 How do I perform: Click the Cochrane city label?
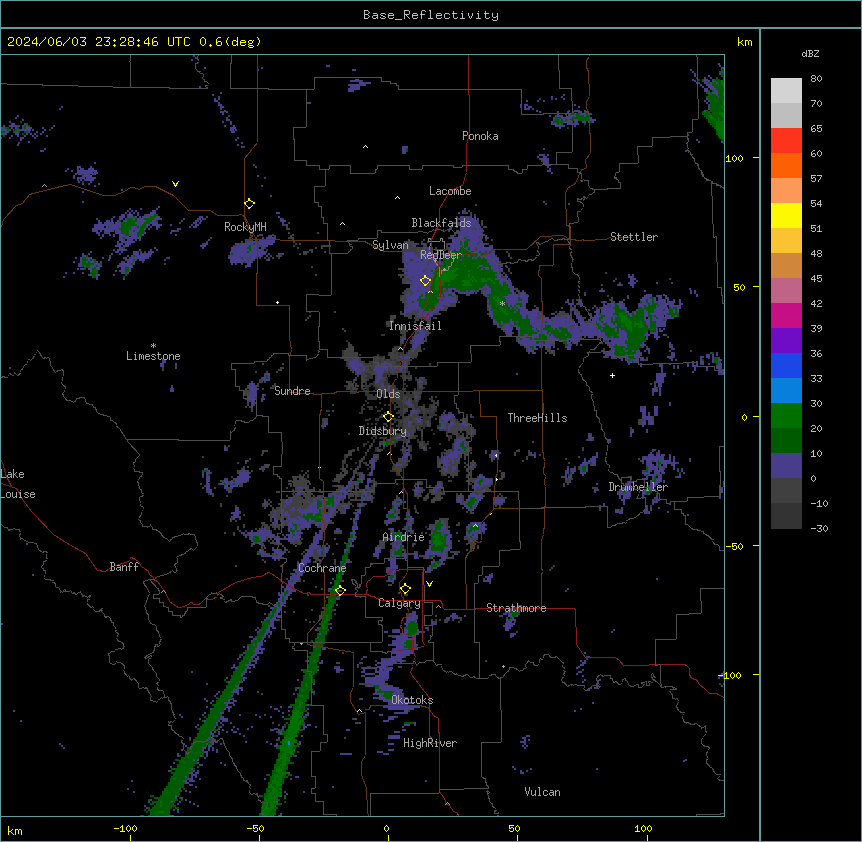click(322, 568)
